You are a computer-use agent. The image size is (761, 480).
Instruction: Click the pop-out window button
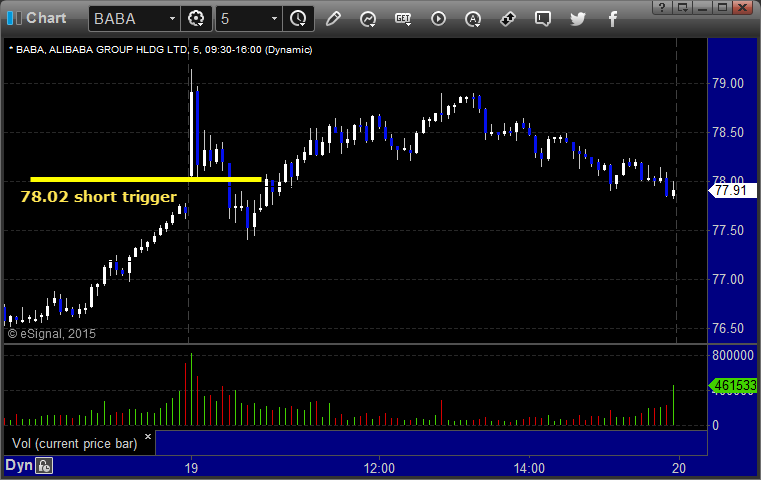click(x=682, y=7)
